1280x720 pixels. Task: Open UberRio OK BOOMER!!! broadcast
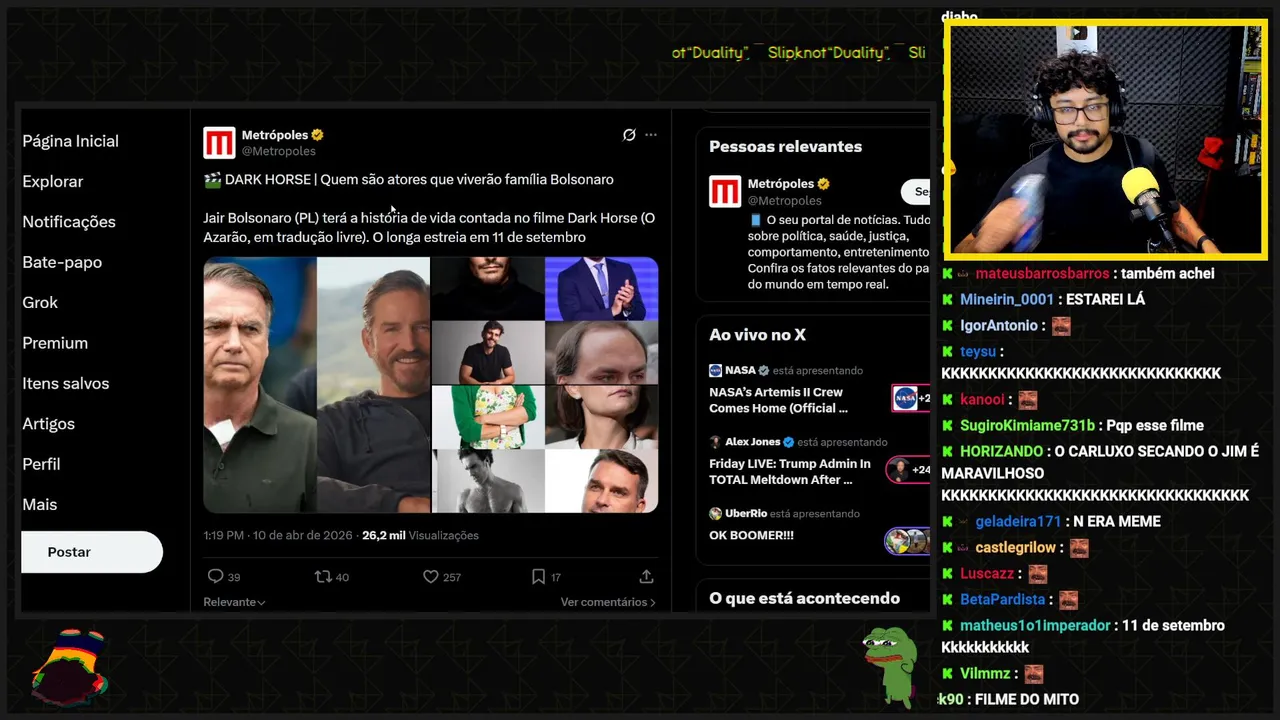point(751,535)
